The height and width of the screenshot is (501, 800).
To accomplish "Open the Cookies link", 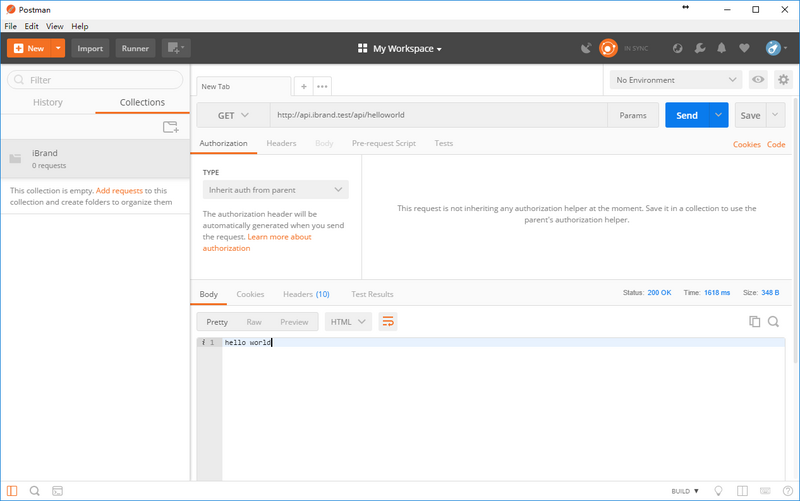I will point(747,144).
